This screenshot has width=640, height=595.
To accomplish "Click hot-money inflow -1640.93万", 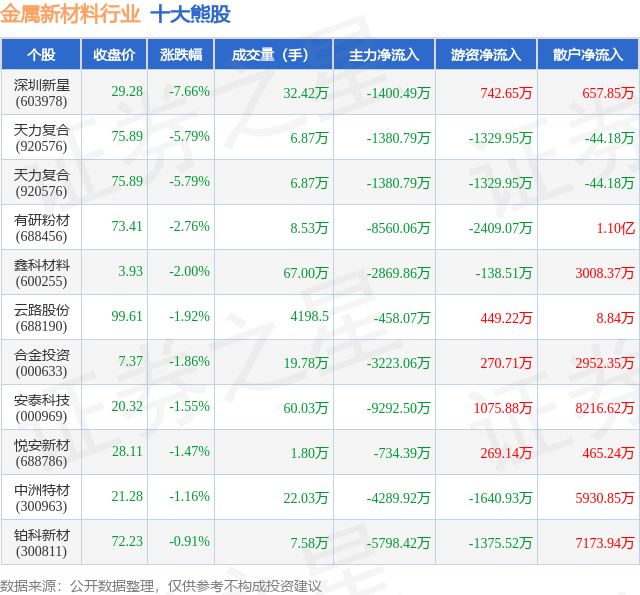I will pyautogui.click(x=500, y=498).
